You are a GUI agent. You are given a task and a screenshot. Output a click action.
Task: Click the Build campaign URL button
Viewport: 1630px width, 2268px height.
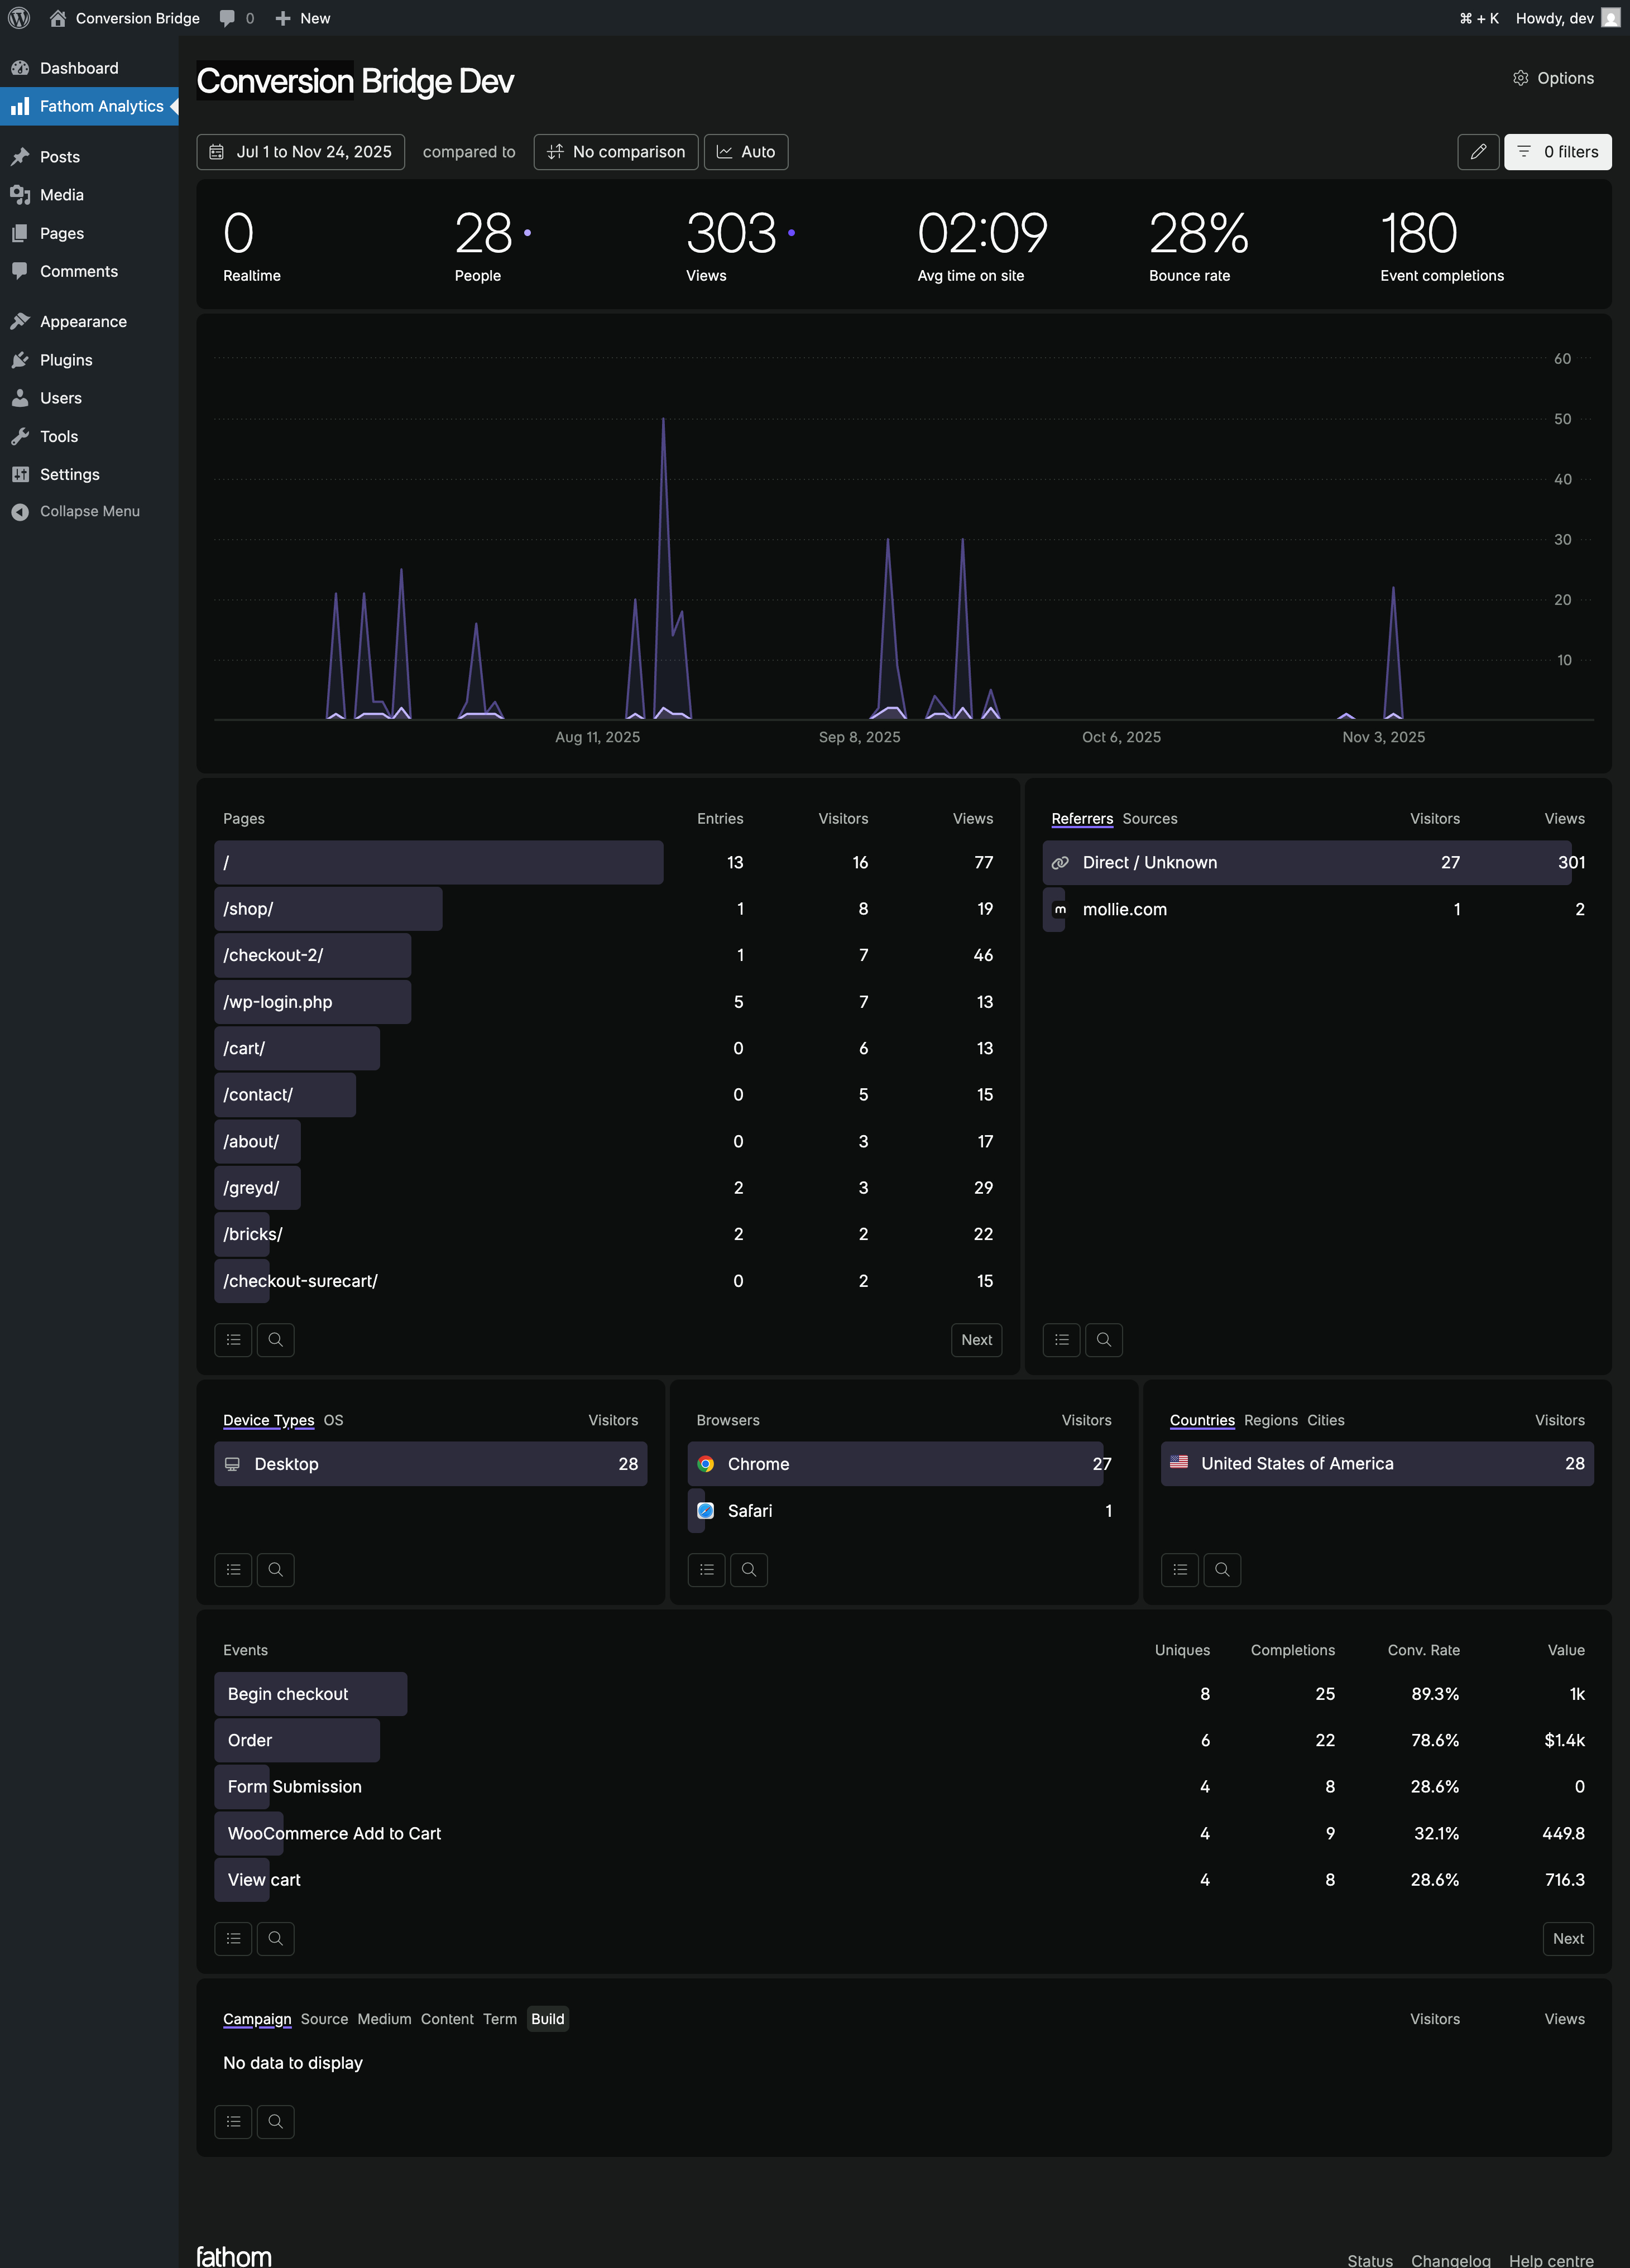tap(548, 2019)
